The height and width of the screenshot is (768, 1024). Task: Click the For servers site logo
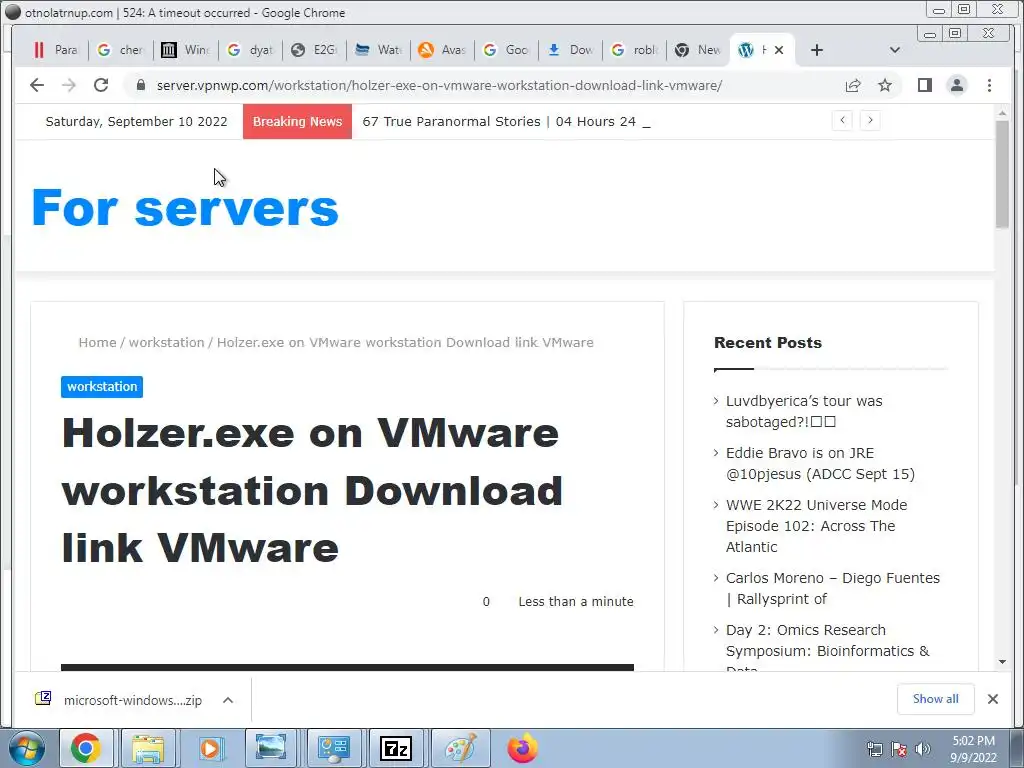click(185, 208)
